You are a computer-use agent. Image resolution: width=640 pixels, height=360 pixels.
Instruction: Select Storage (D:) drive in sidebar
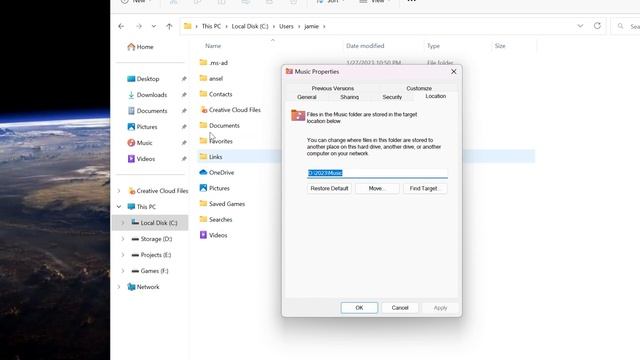tap(151, 239)
